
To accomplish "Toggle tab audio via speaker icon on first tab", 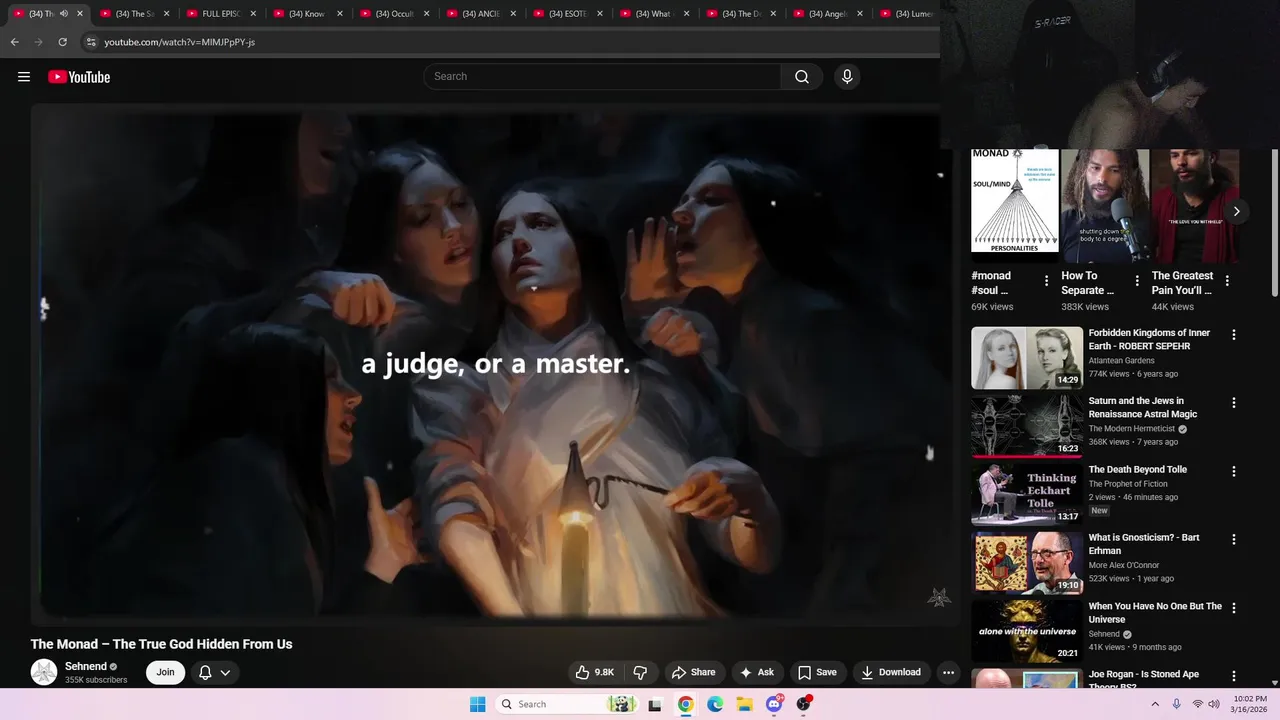I will pyautogui.click(x=64, y=14).
